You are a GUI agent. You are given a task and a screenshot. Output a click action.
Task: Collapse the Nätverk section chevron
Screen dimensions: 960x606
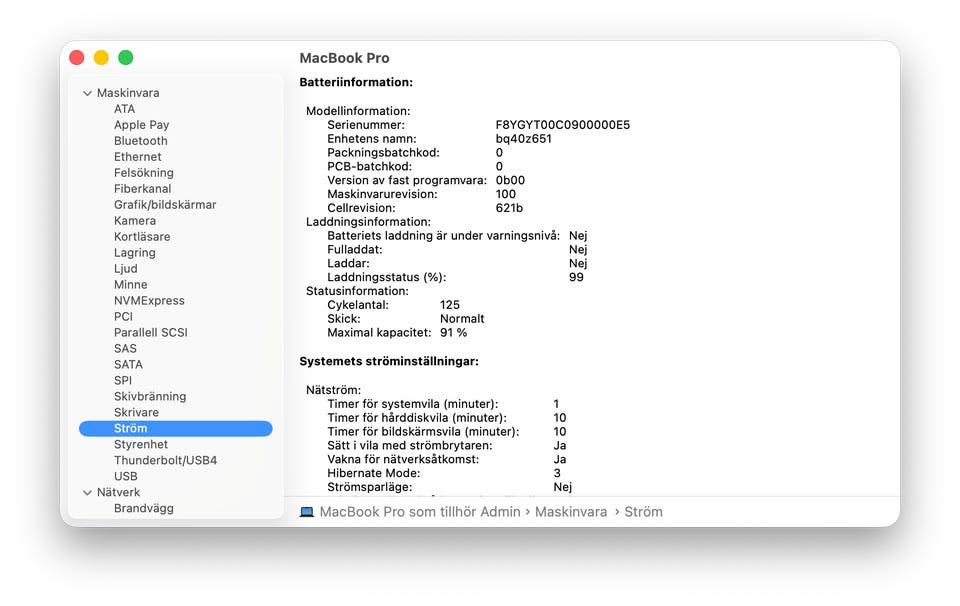pos(88,493)
